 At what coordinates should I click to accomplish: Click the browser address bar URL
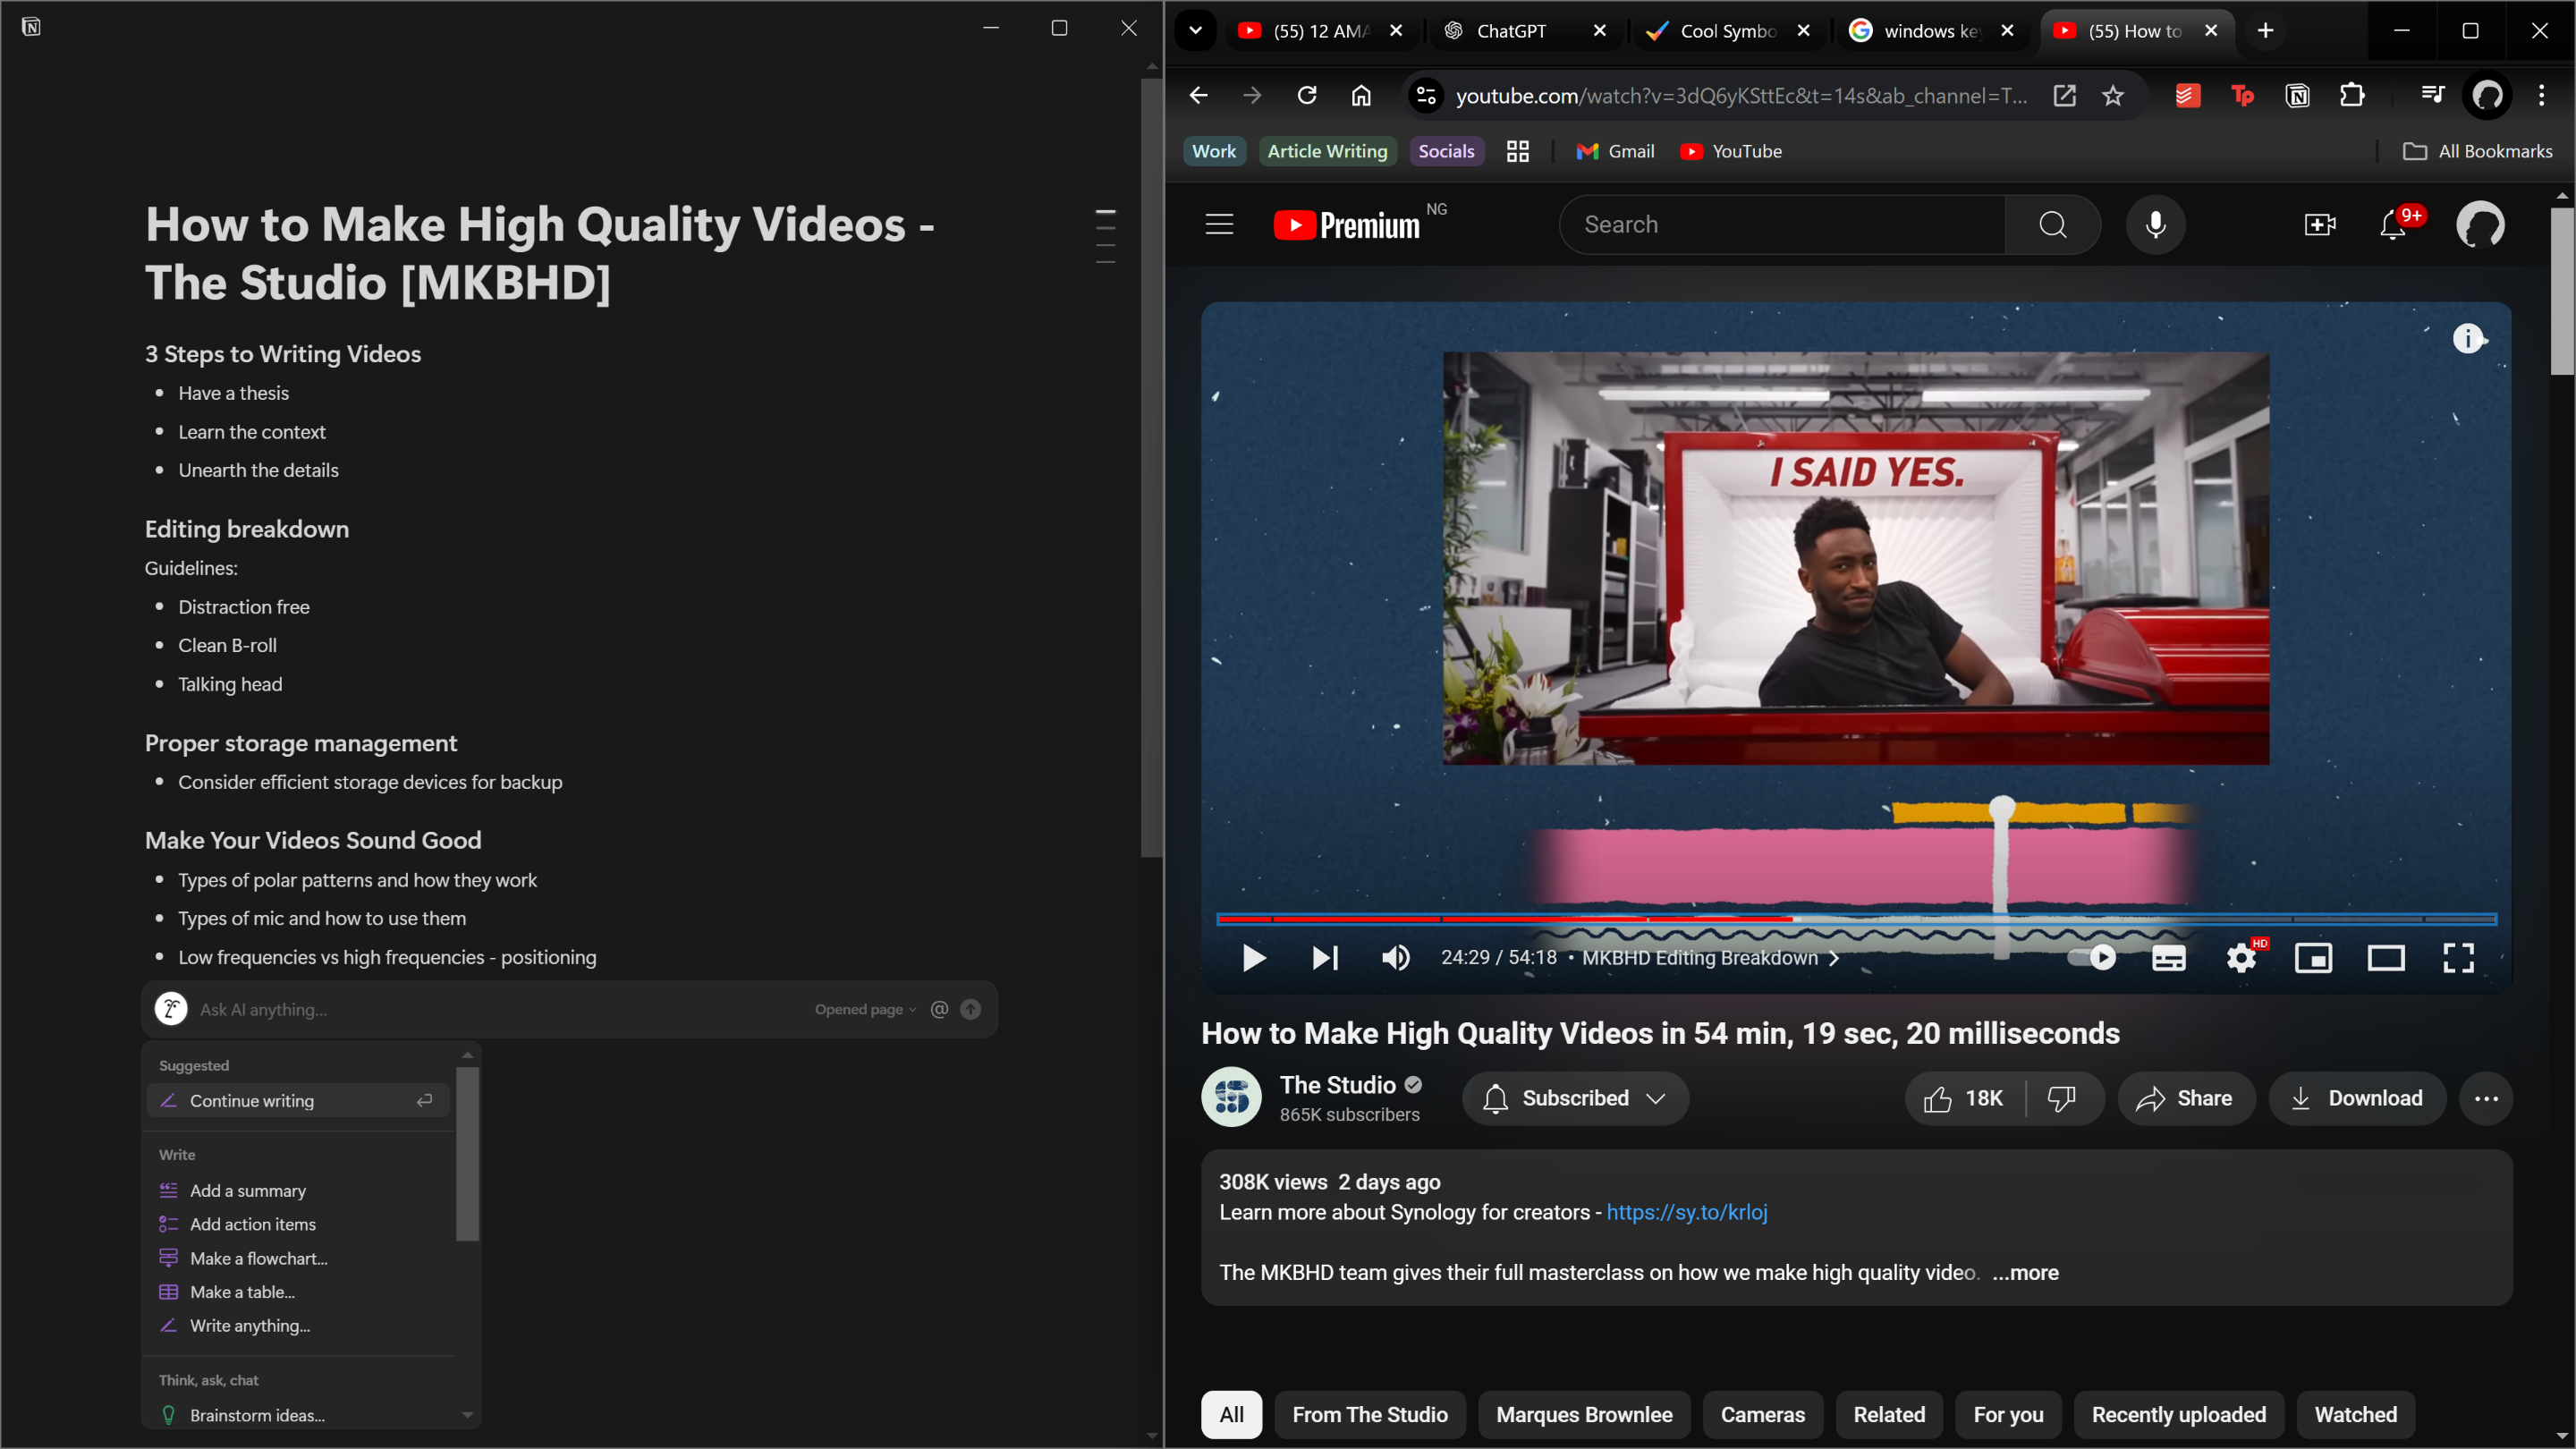(x=1740, y=96)
